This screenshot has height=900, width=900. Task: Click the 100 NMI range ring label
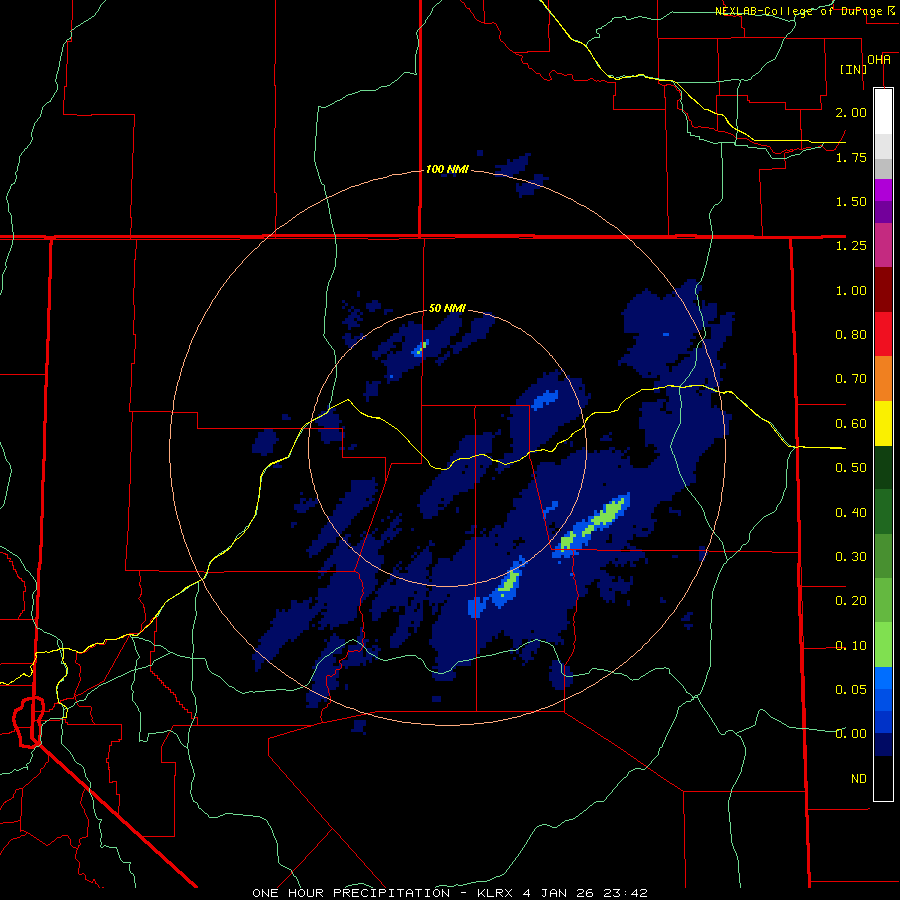(447, 169)
